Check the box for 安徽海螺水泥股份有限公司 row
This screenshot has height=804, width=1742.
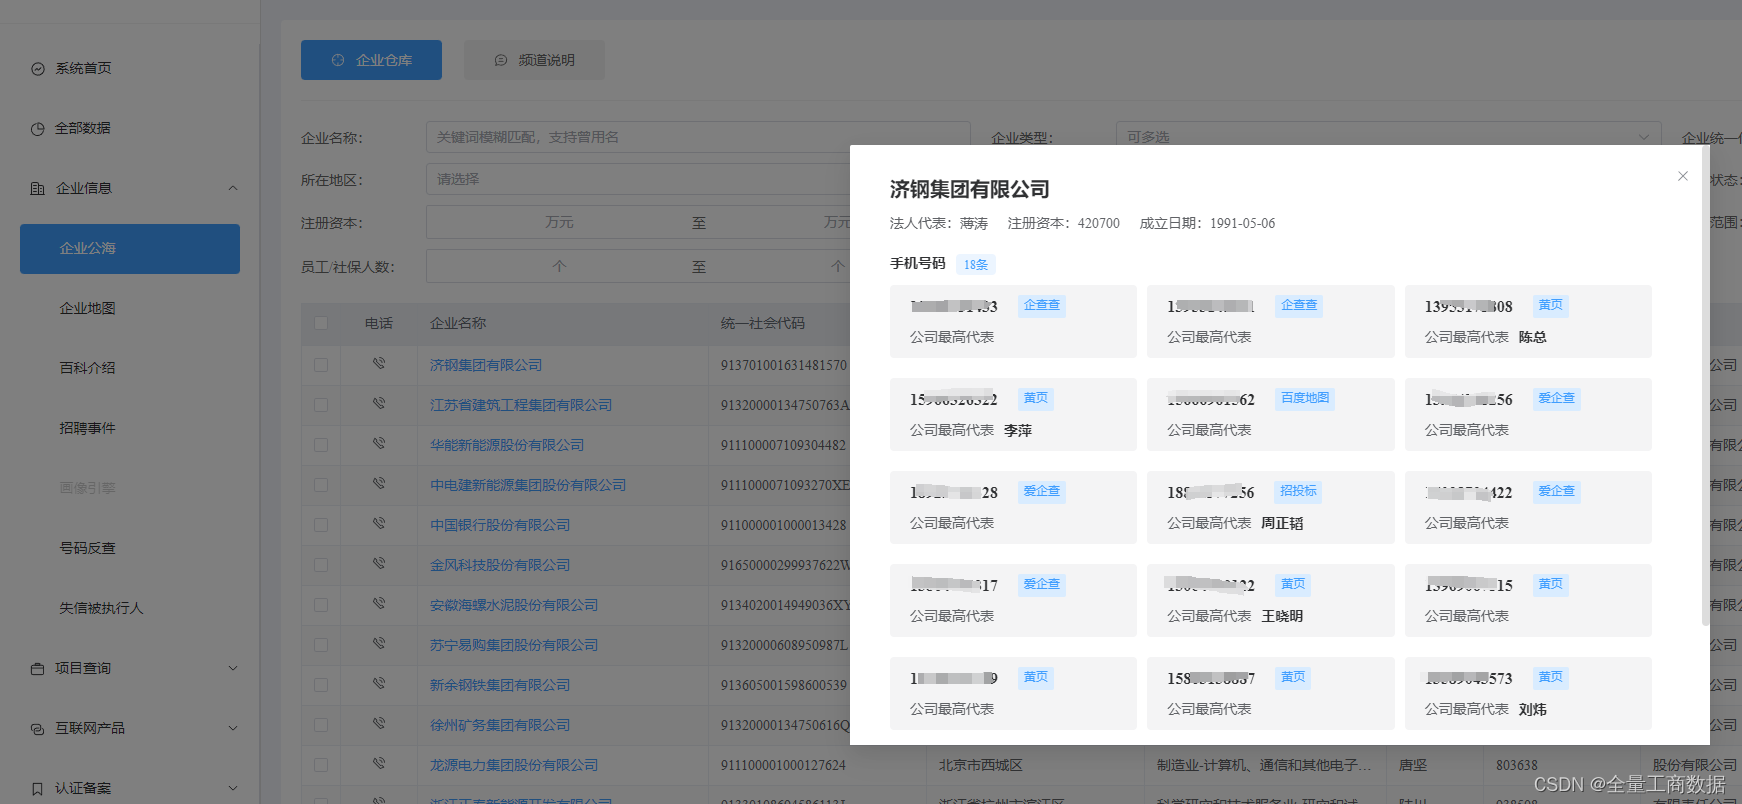[x=321, y=605]
